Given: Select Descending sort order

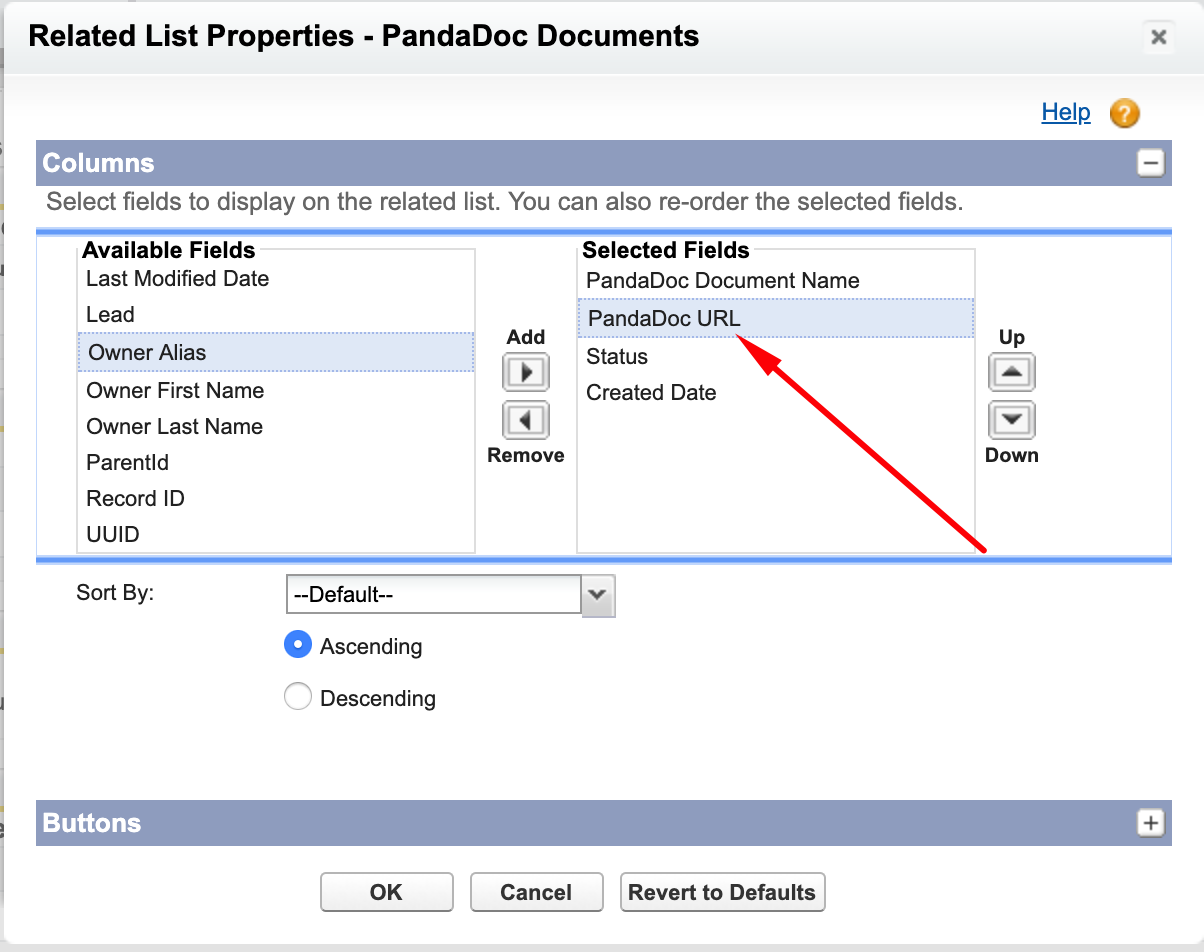Looking at the screenshot, I should pyautogui.click(x=298, y=697).
